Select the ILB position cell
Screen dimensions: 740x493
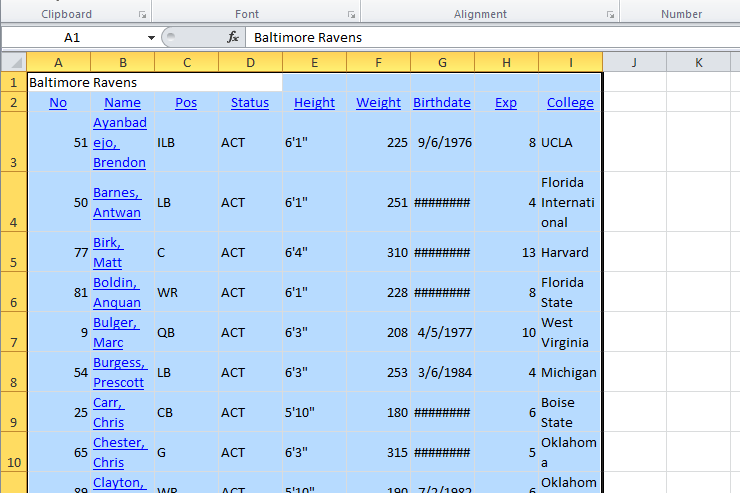click(187, 142)
